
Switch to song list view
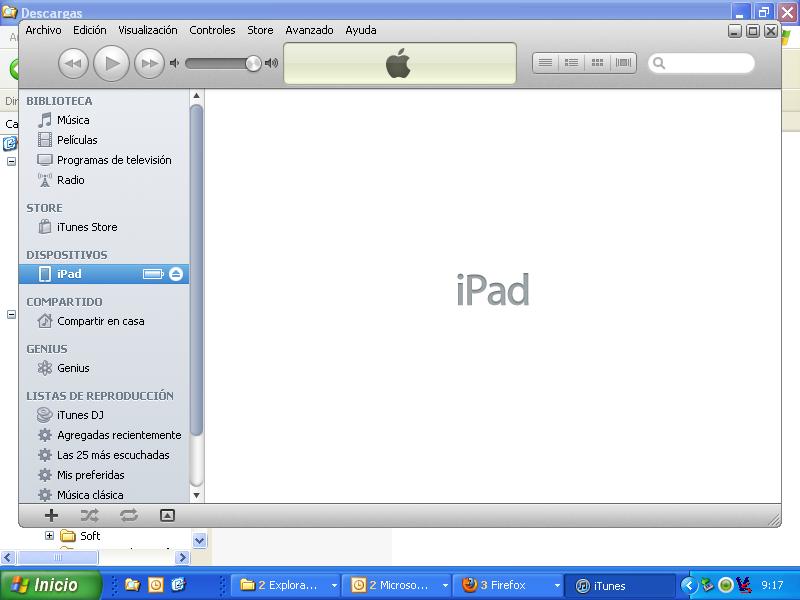545,63
